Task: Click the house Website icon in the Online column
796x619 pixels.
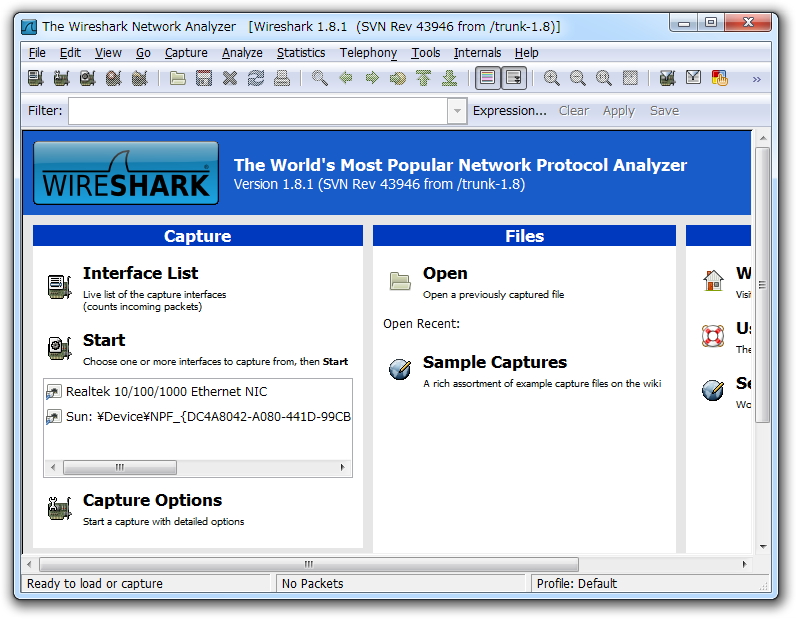Action: click(713, 280)
